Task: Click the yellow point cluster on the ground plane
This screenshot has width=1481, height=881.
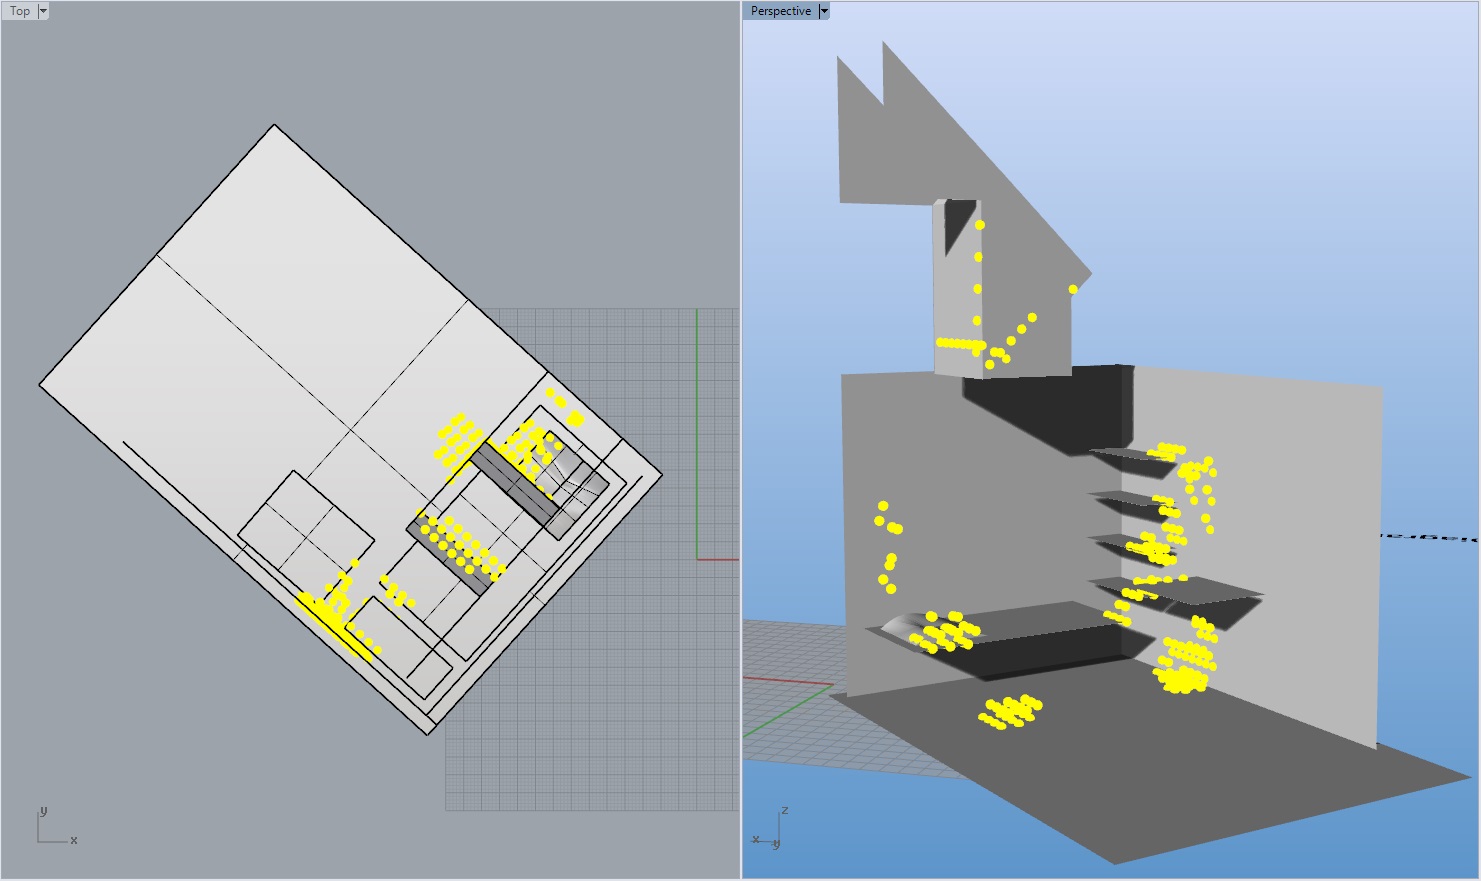Action: [1010, 711]
